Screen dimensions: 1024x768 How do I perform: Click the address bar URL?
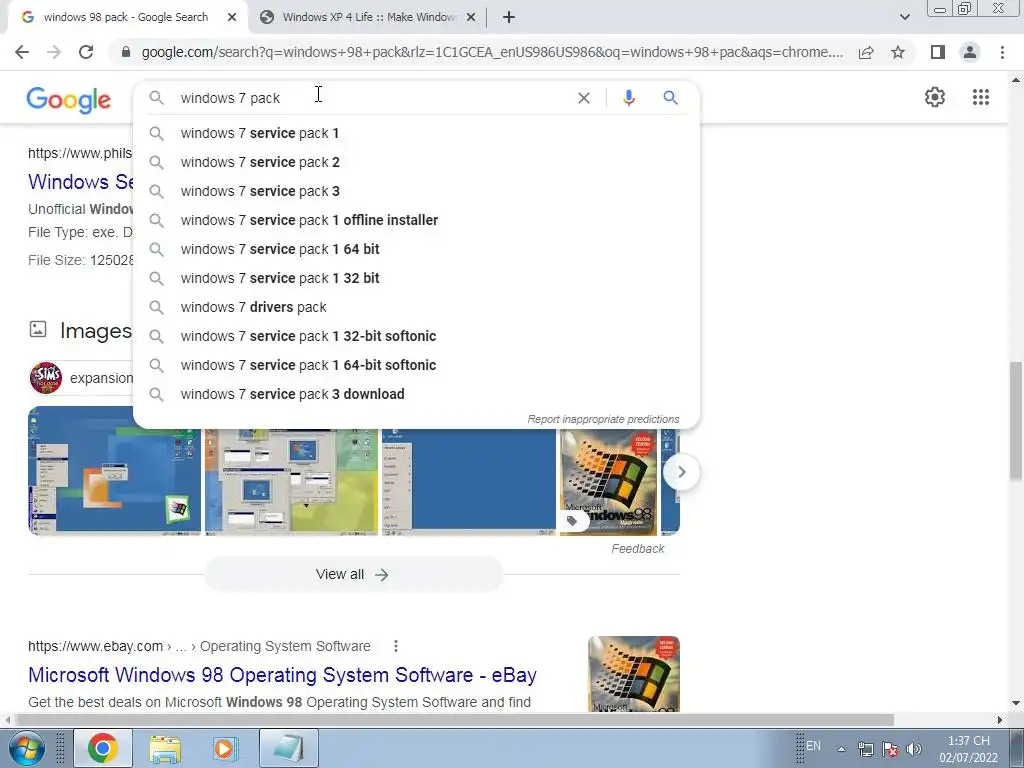(x=492, y=52)
